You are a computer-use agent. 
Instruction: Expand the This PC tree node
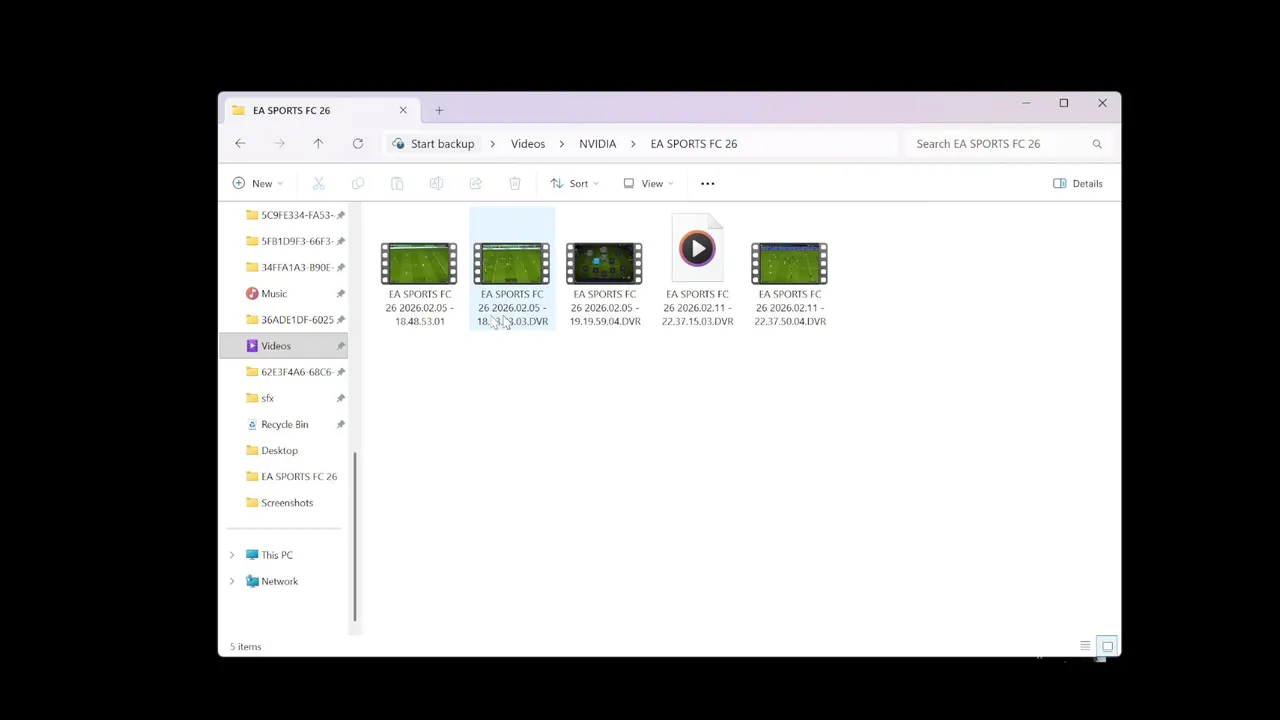click(x=232, y=555)
